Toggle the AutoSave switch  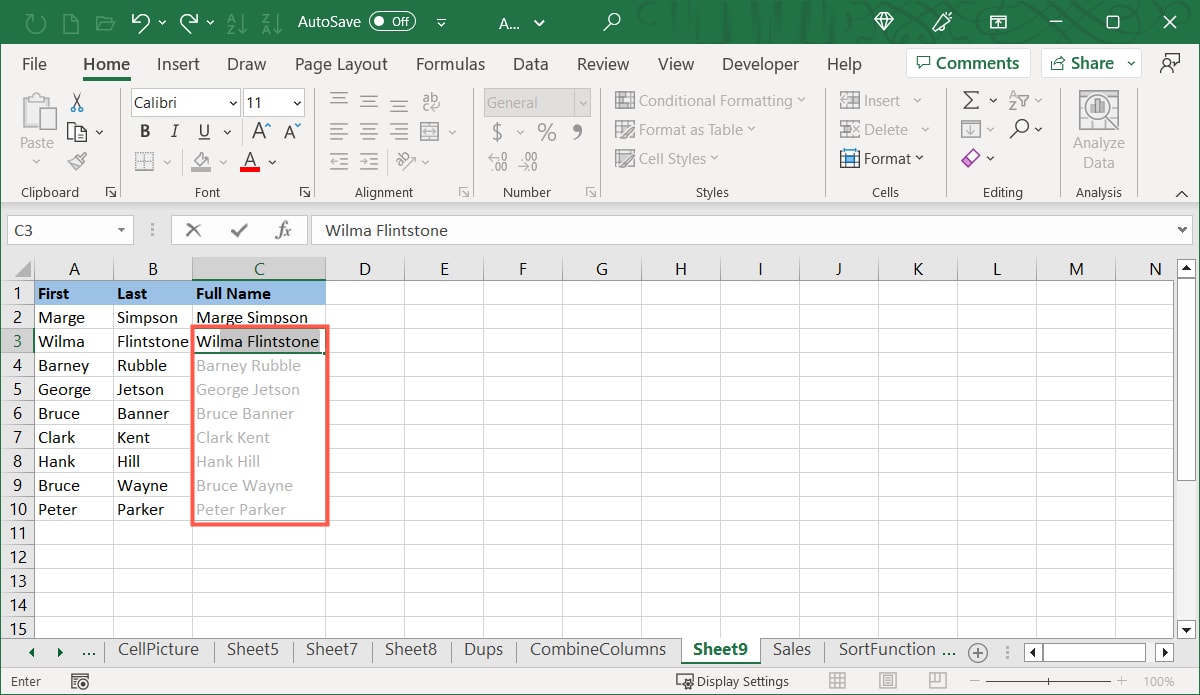pyautogui.click(x=392, y=21)
